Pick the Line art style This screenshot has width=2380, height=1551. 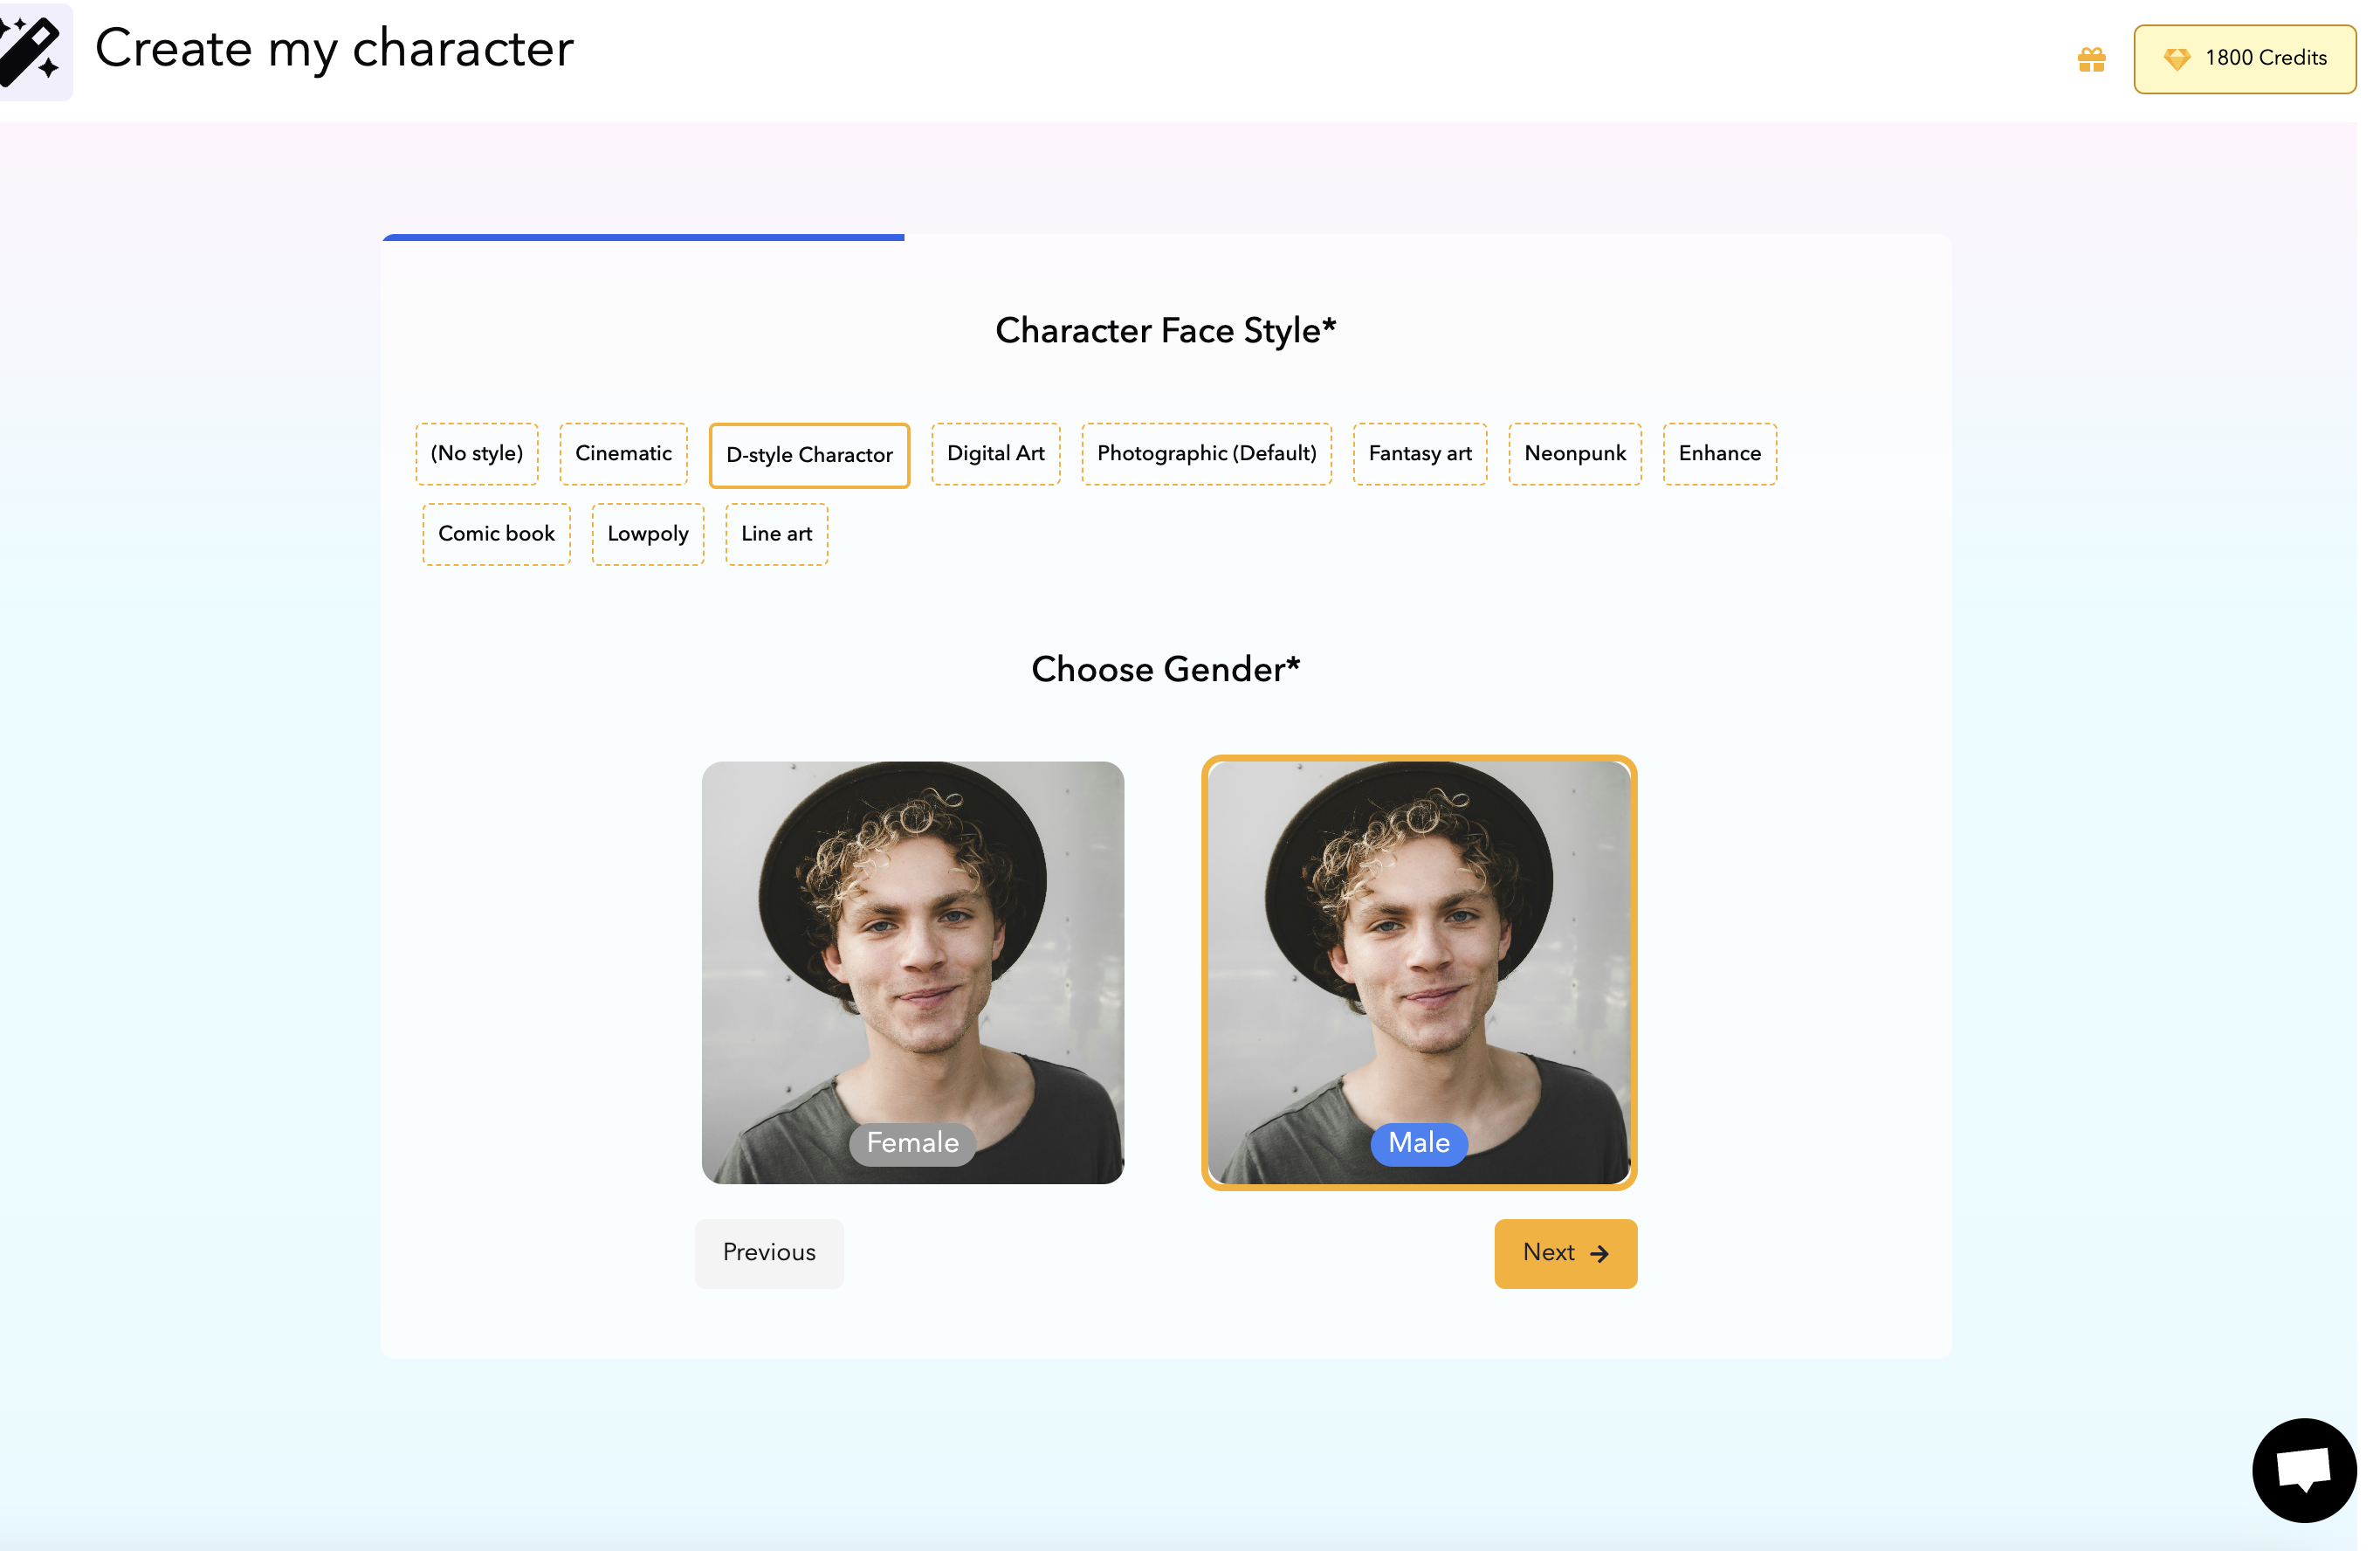click(776, 534)
